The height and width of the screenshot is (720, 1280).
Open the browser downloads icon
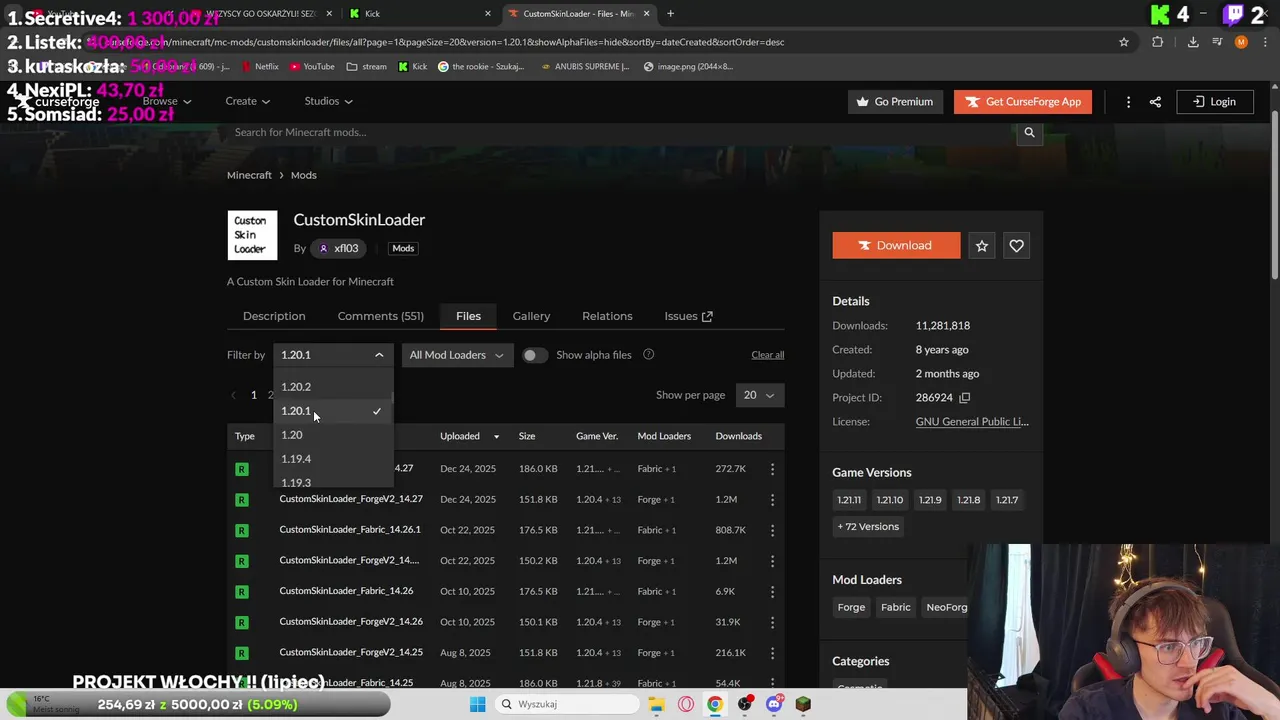(x=1193, y=42)
